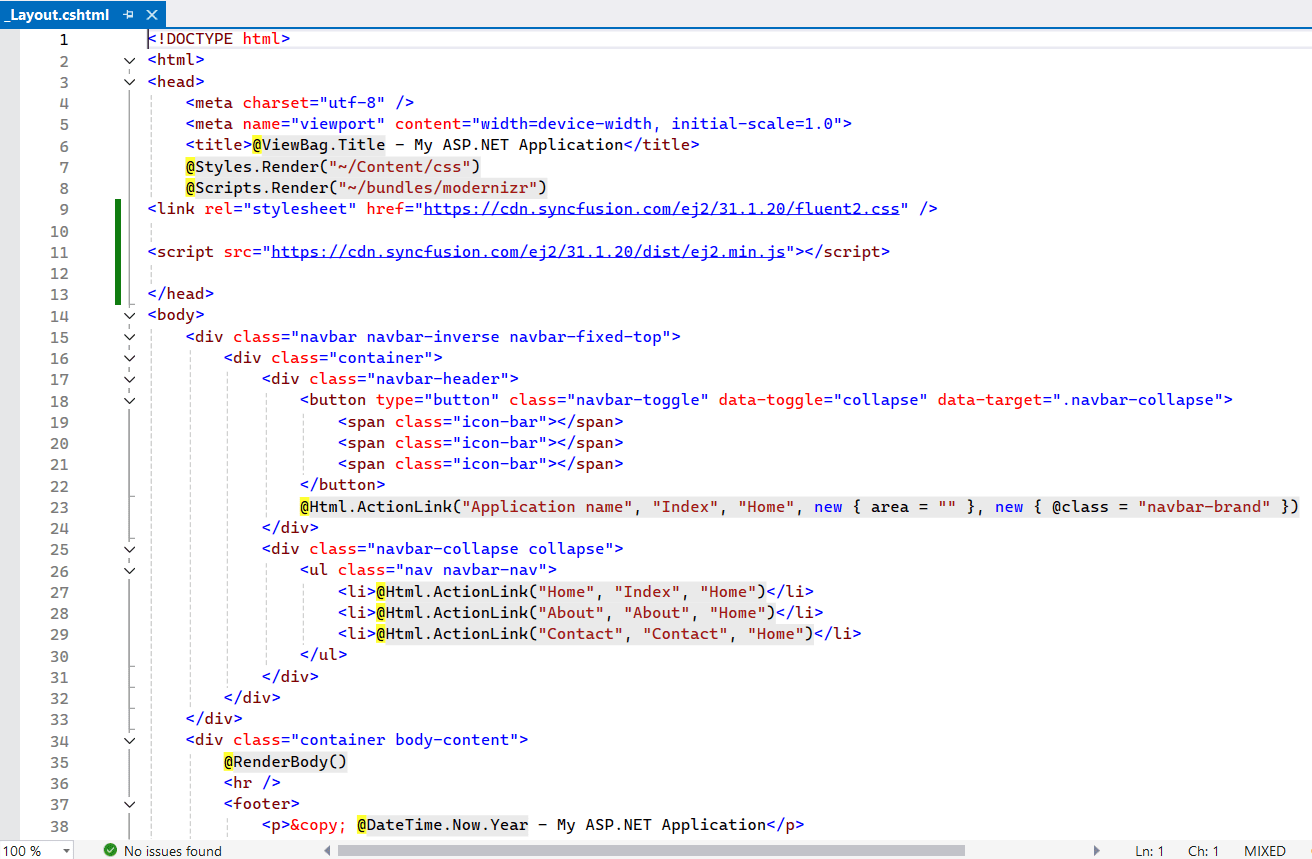Click the right arrow of the horizontal scrollbar

[1095, 850]
